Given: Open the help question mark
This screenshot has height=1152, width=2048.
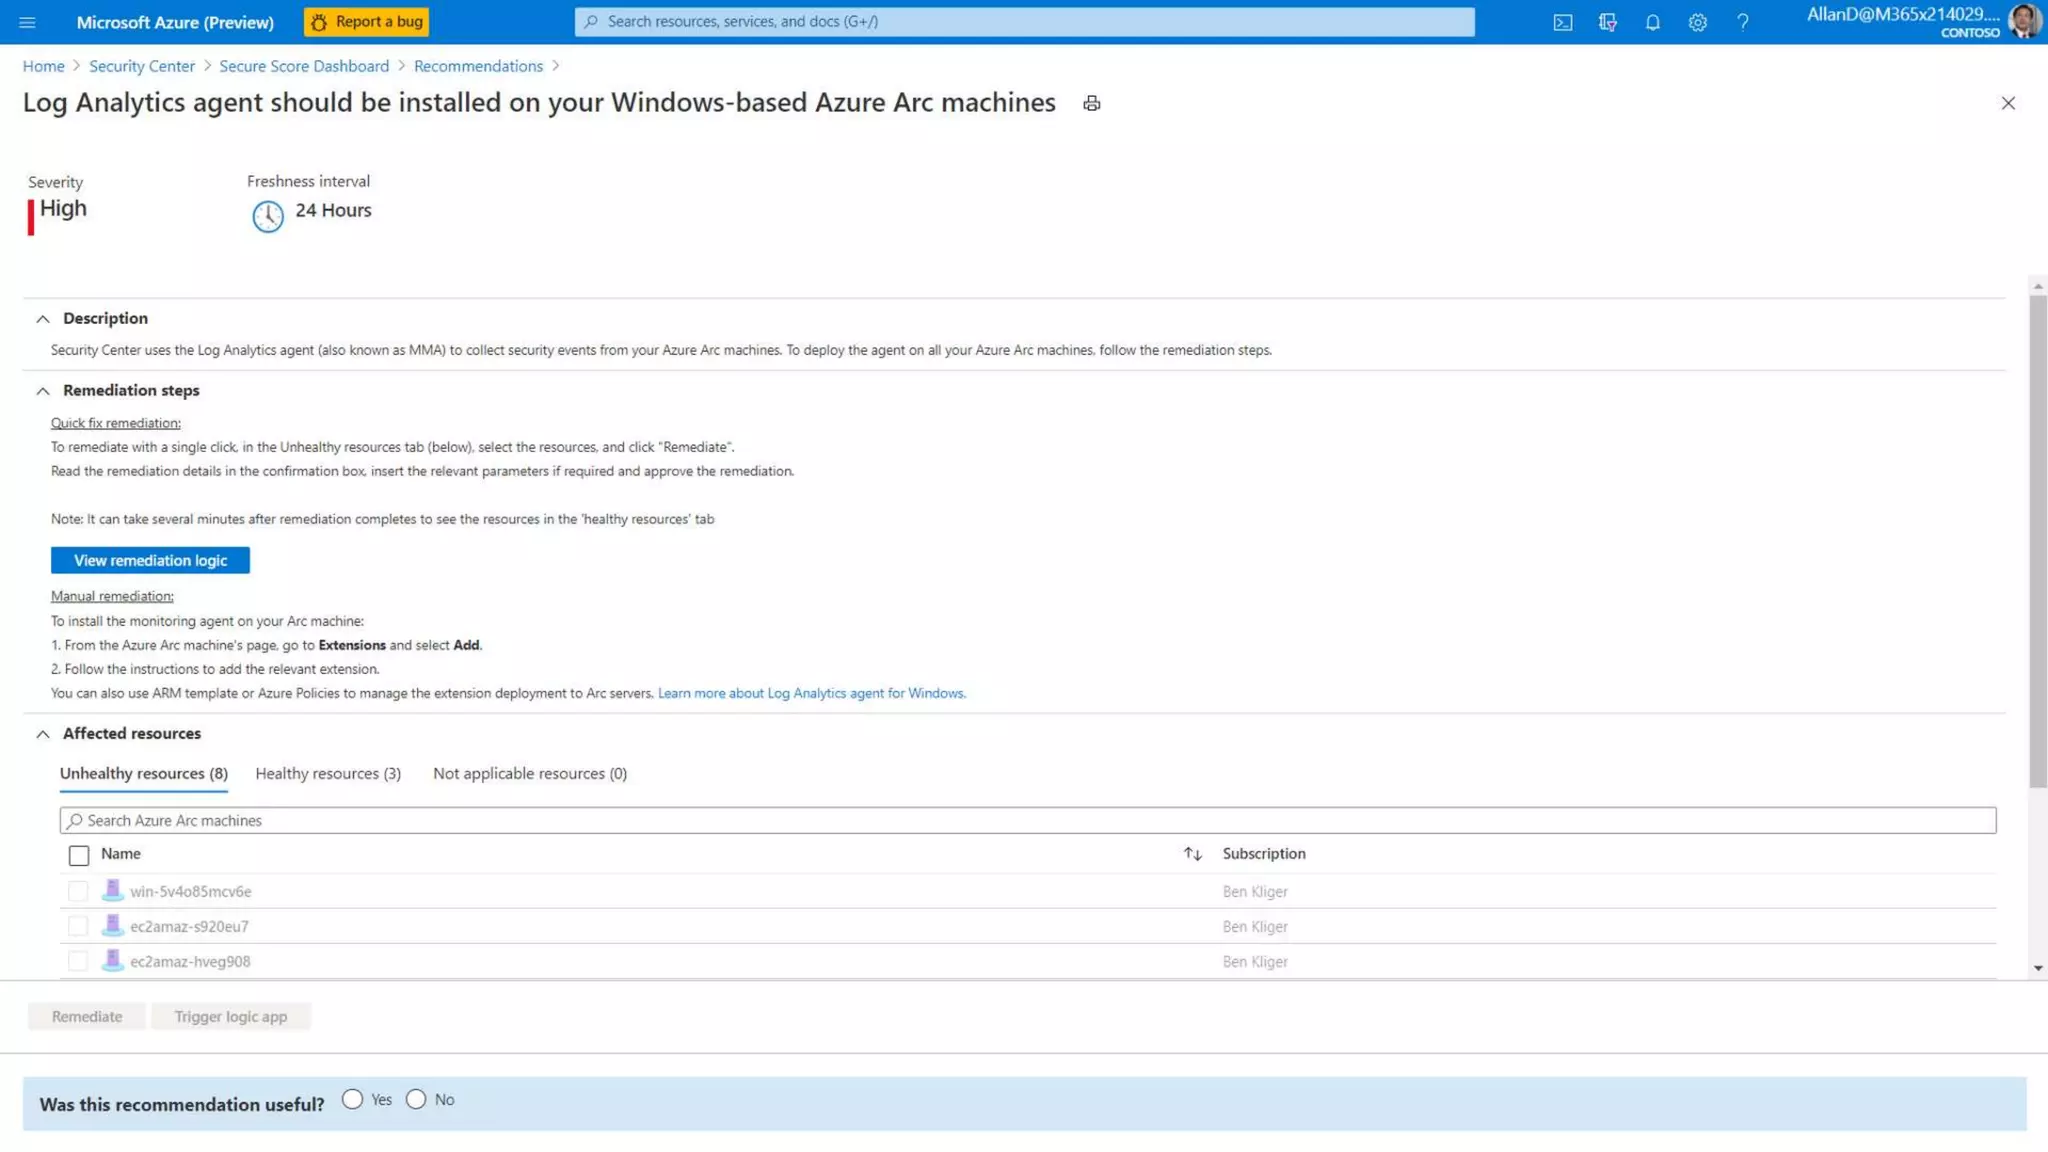Looking at the screenshot, I should (1742, 22).
